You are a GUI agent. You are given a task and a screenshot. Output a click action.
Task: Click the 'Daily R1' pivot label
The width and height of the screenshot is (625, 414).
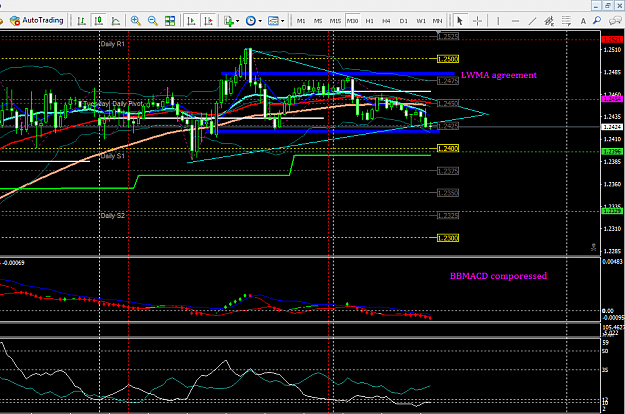(x=112, y=44)
